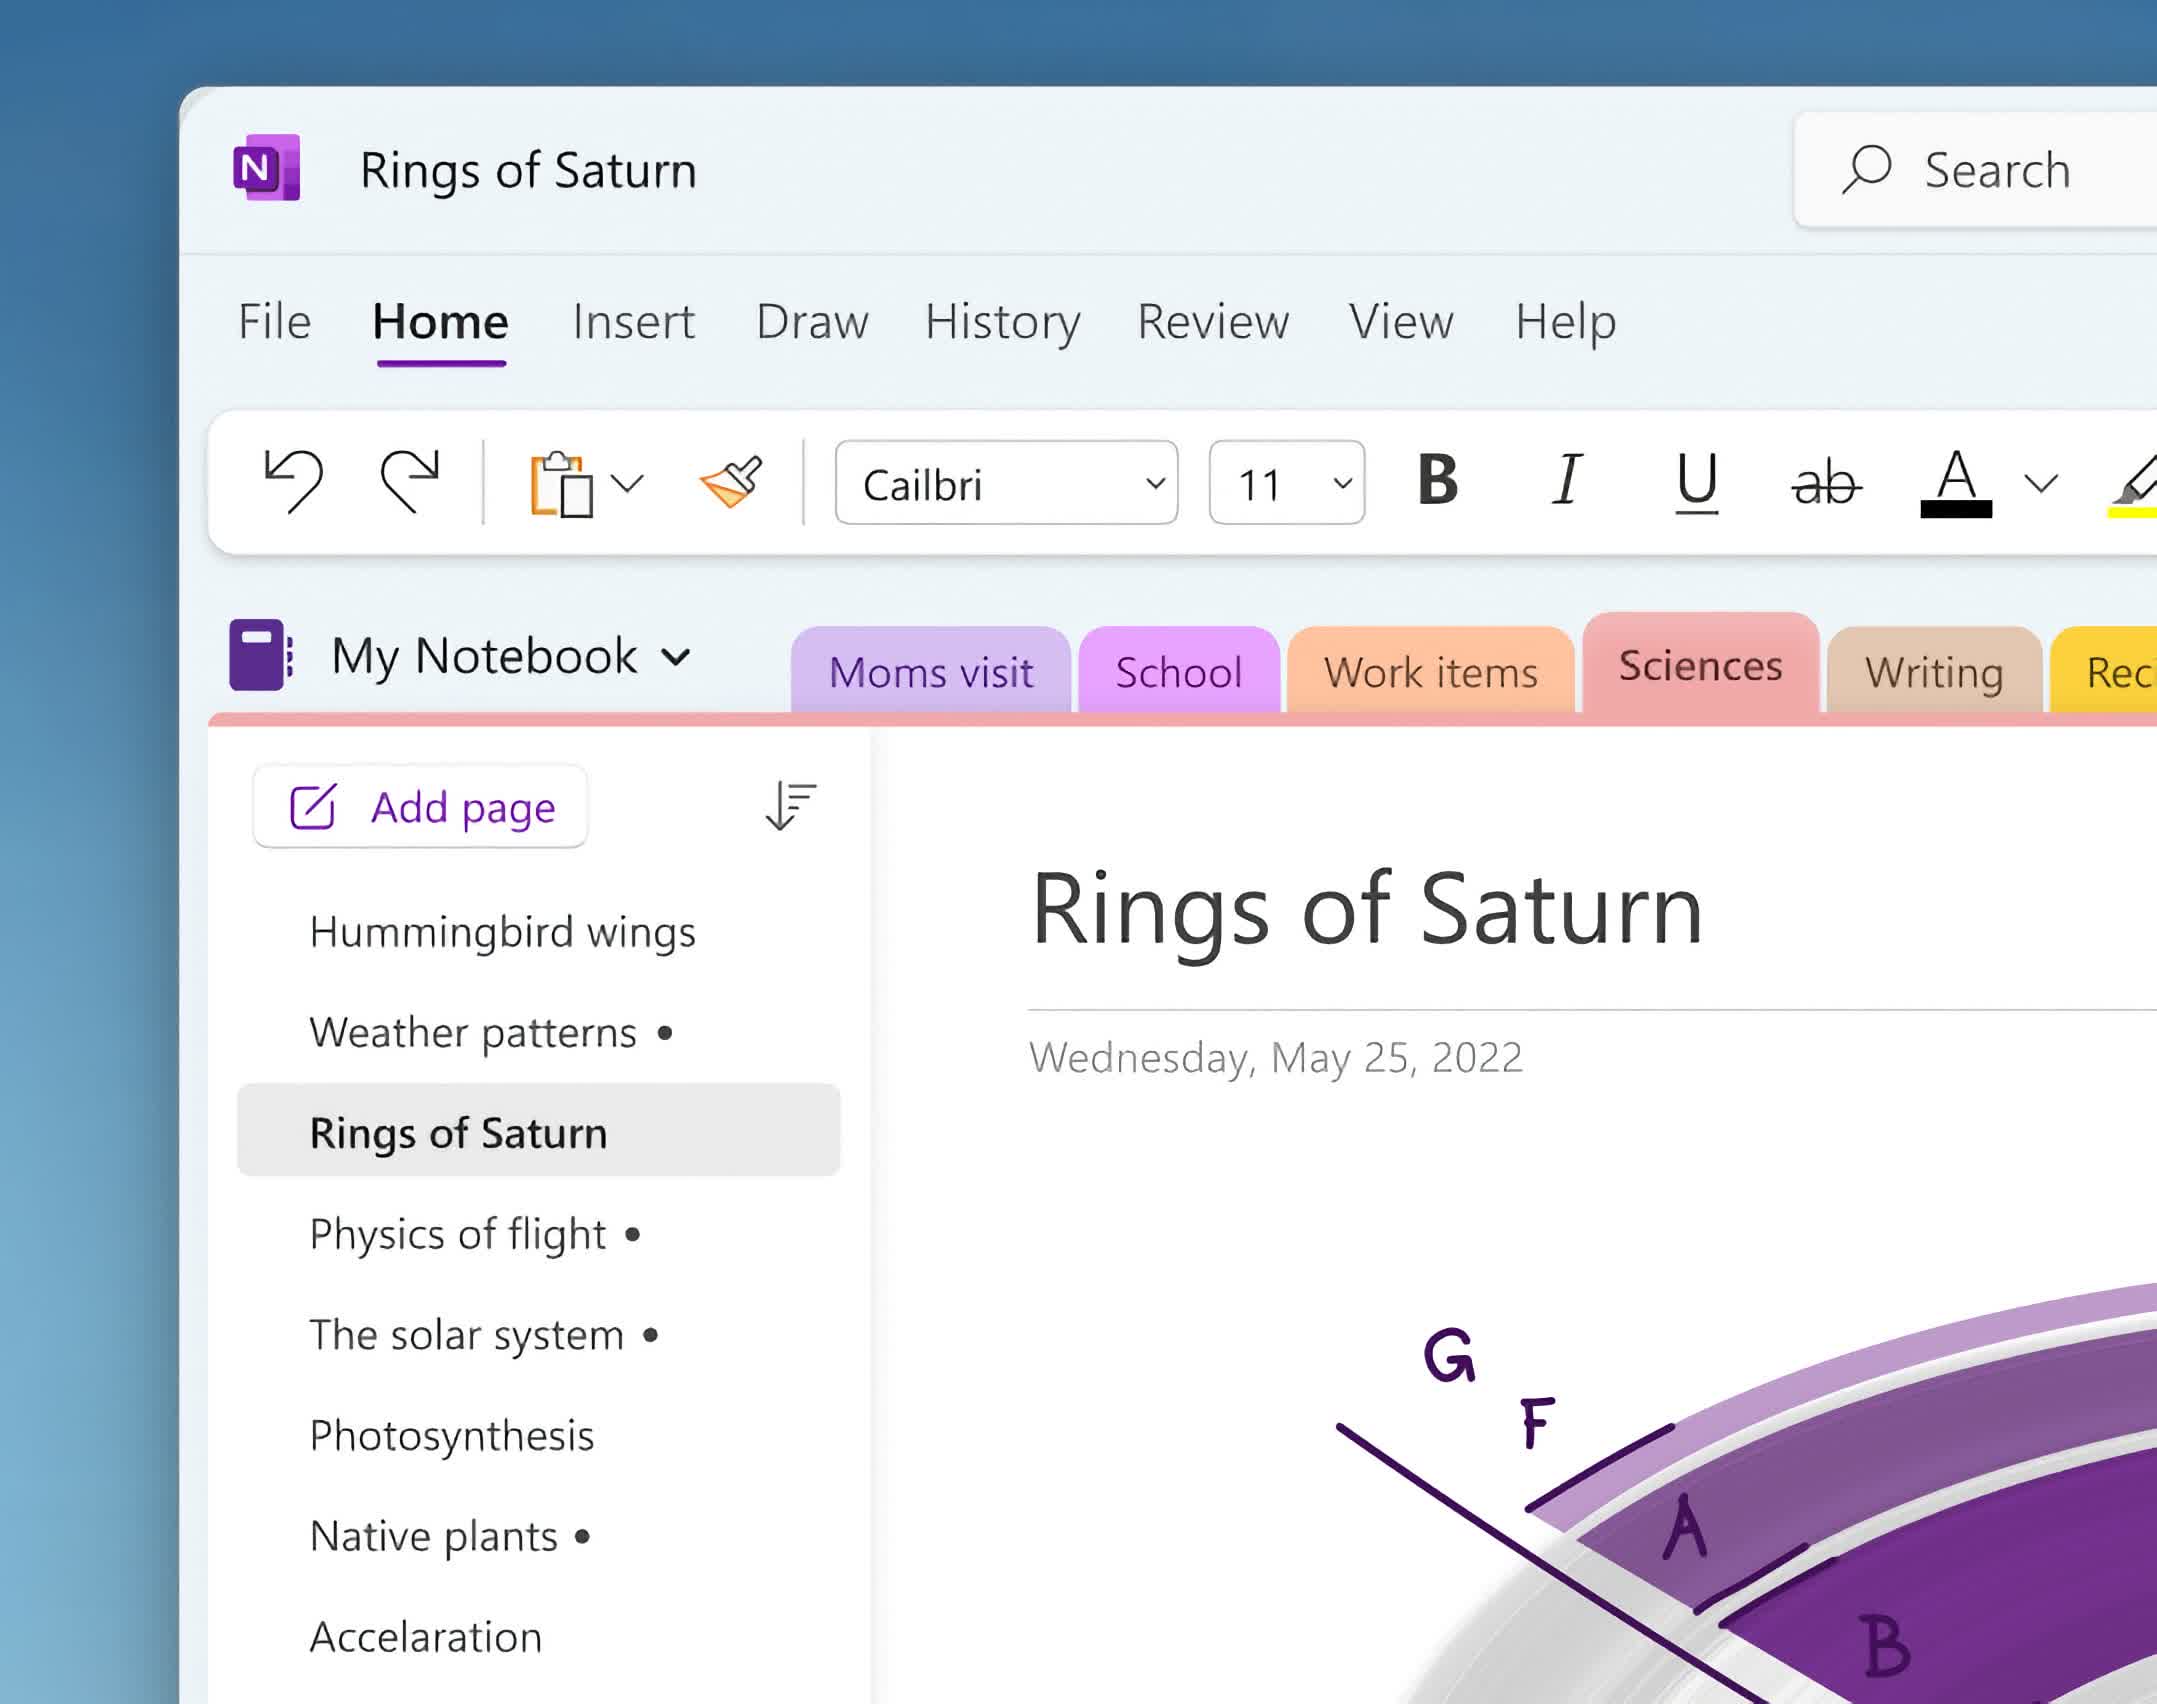Click the Paste clipboard icon

tap(563, 483)
